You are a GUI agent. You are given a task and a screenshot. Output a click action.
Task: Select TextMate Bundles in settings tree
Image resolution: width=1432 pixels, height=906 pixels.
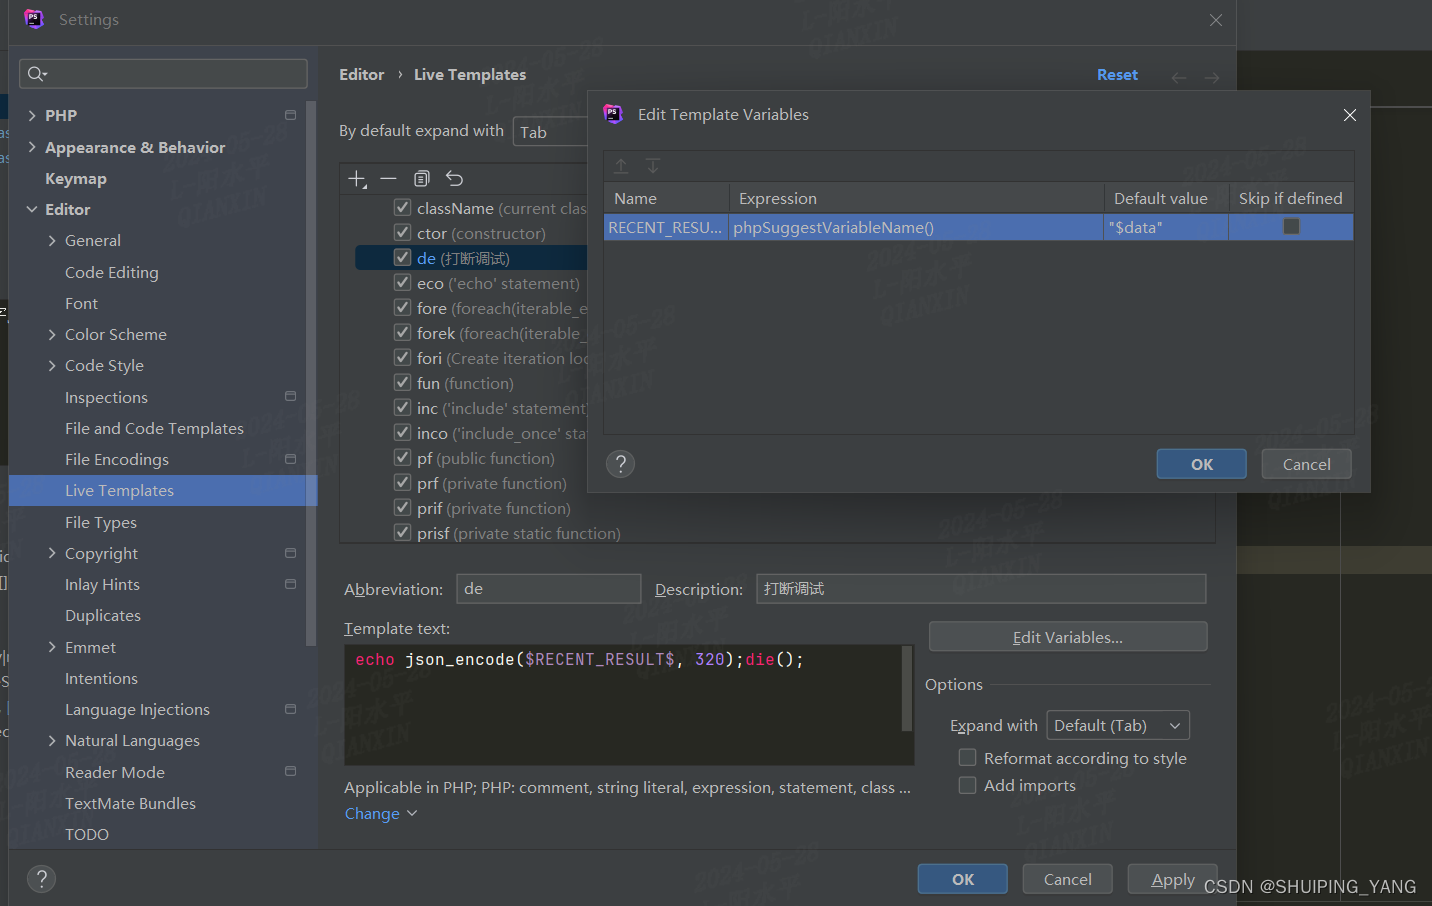[x=130, y=803]
